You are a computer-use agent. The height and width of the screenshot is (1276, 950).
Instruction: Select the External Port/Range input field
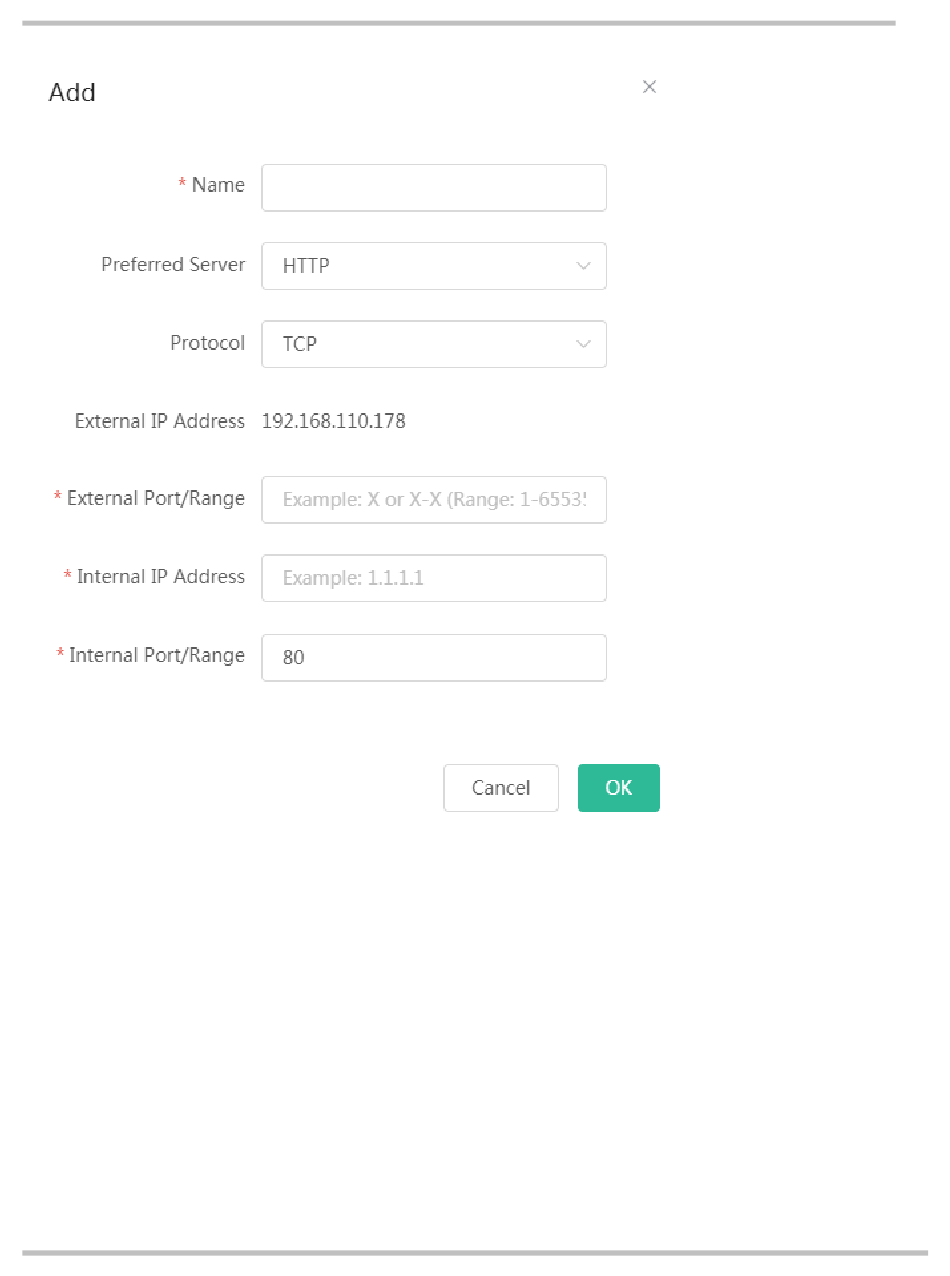434,500
